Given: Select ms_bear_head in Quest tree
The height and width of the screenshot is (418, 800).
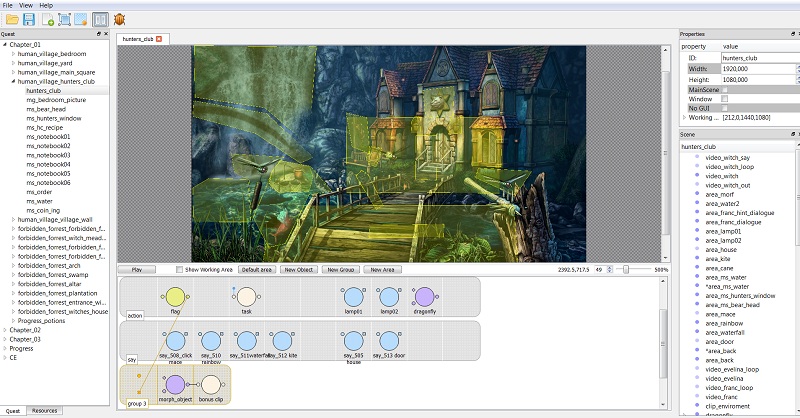Looking at the screenshot, I should click(x=46, y=109).
